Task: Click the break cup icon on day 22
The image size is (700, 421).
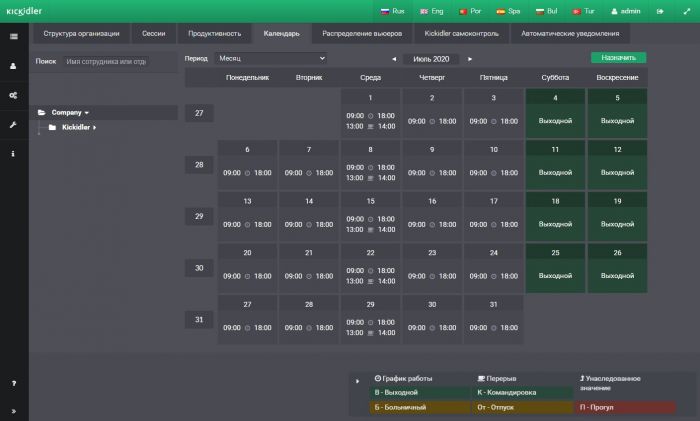Action: tap(371, 282)
